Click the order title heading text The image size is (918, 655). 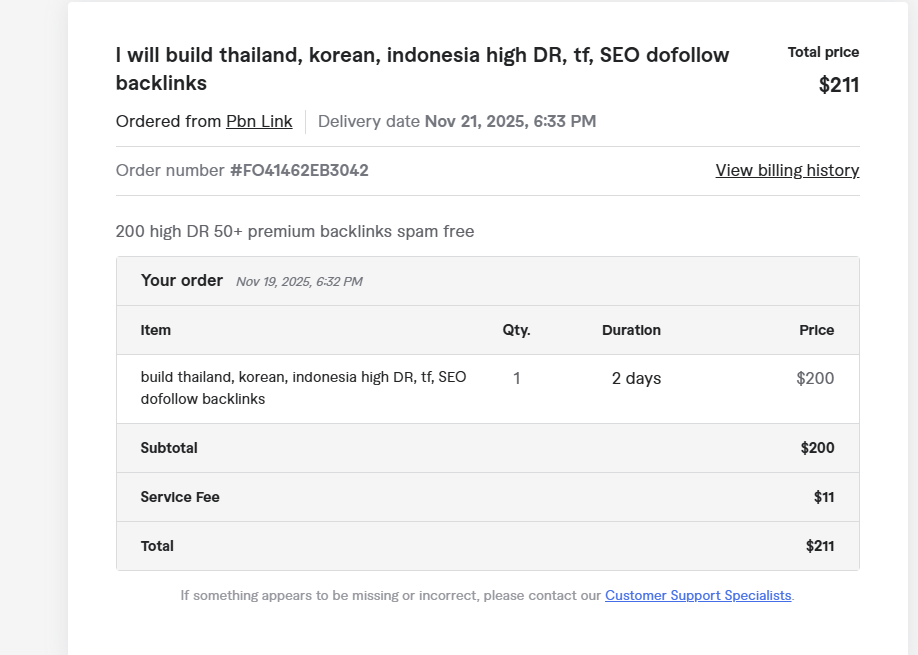[422, 69]
